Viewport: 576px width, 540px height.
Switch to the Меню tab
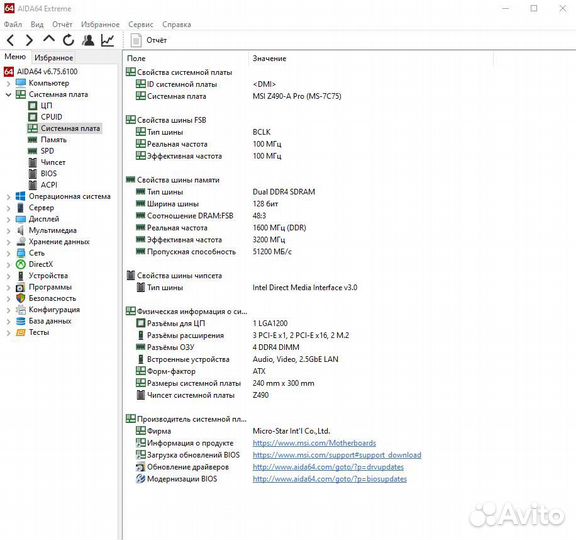[x=15, y=57]
